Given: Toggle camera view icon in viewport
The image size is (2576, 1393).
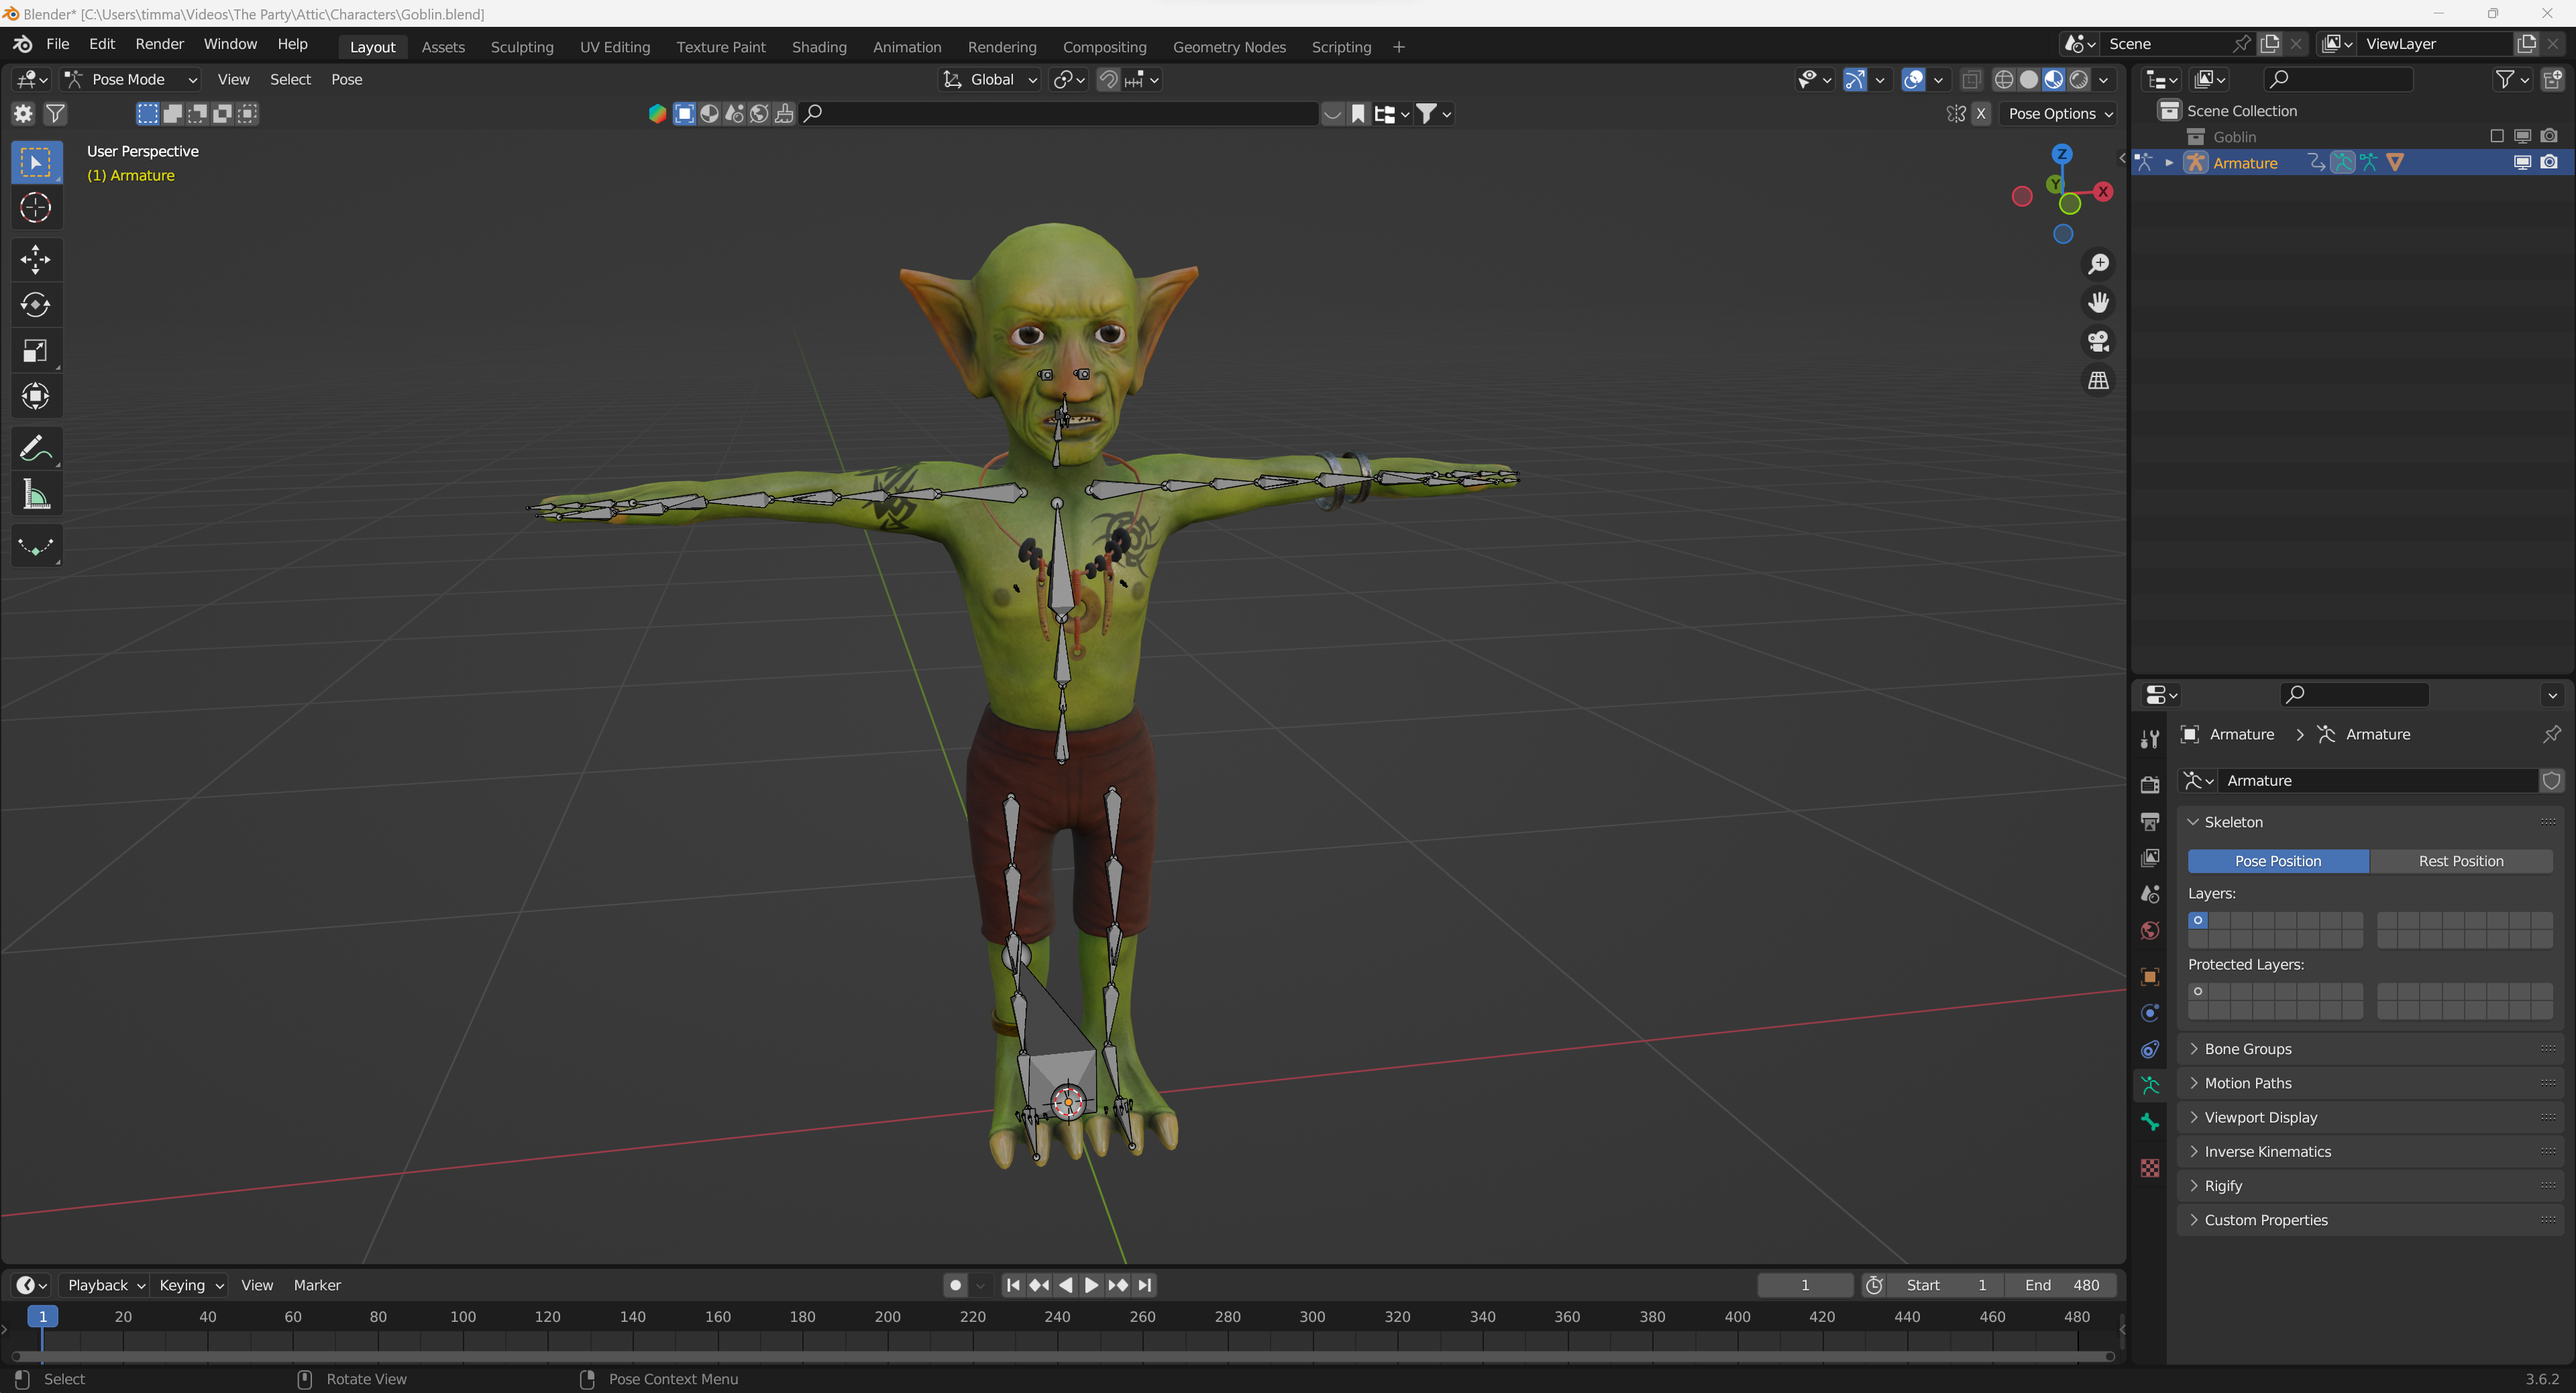Looking at the screenshot, I should coord(2098,342).
